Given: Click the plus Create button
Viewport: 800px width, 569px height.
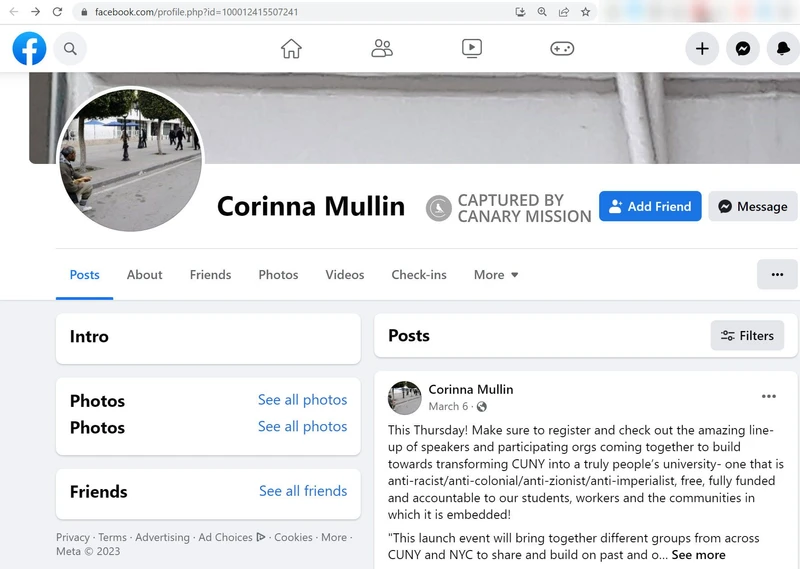Looking at the screenshot, I should pos(702,48).
